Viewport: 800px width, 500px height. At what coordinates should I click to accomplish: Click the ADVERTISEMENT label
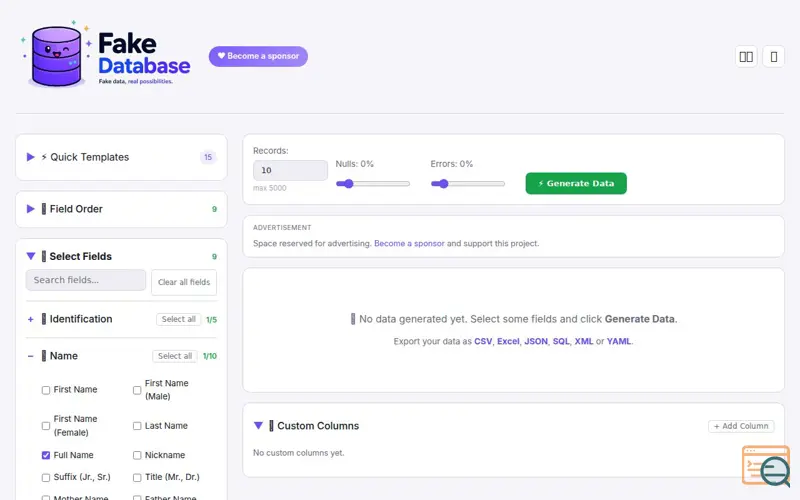pyautogui.click(x=282, y=228)
